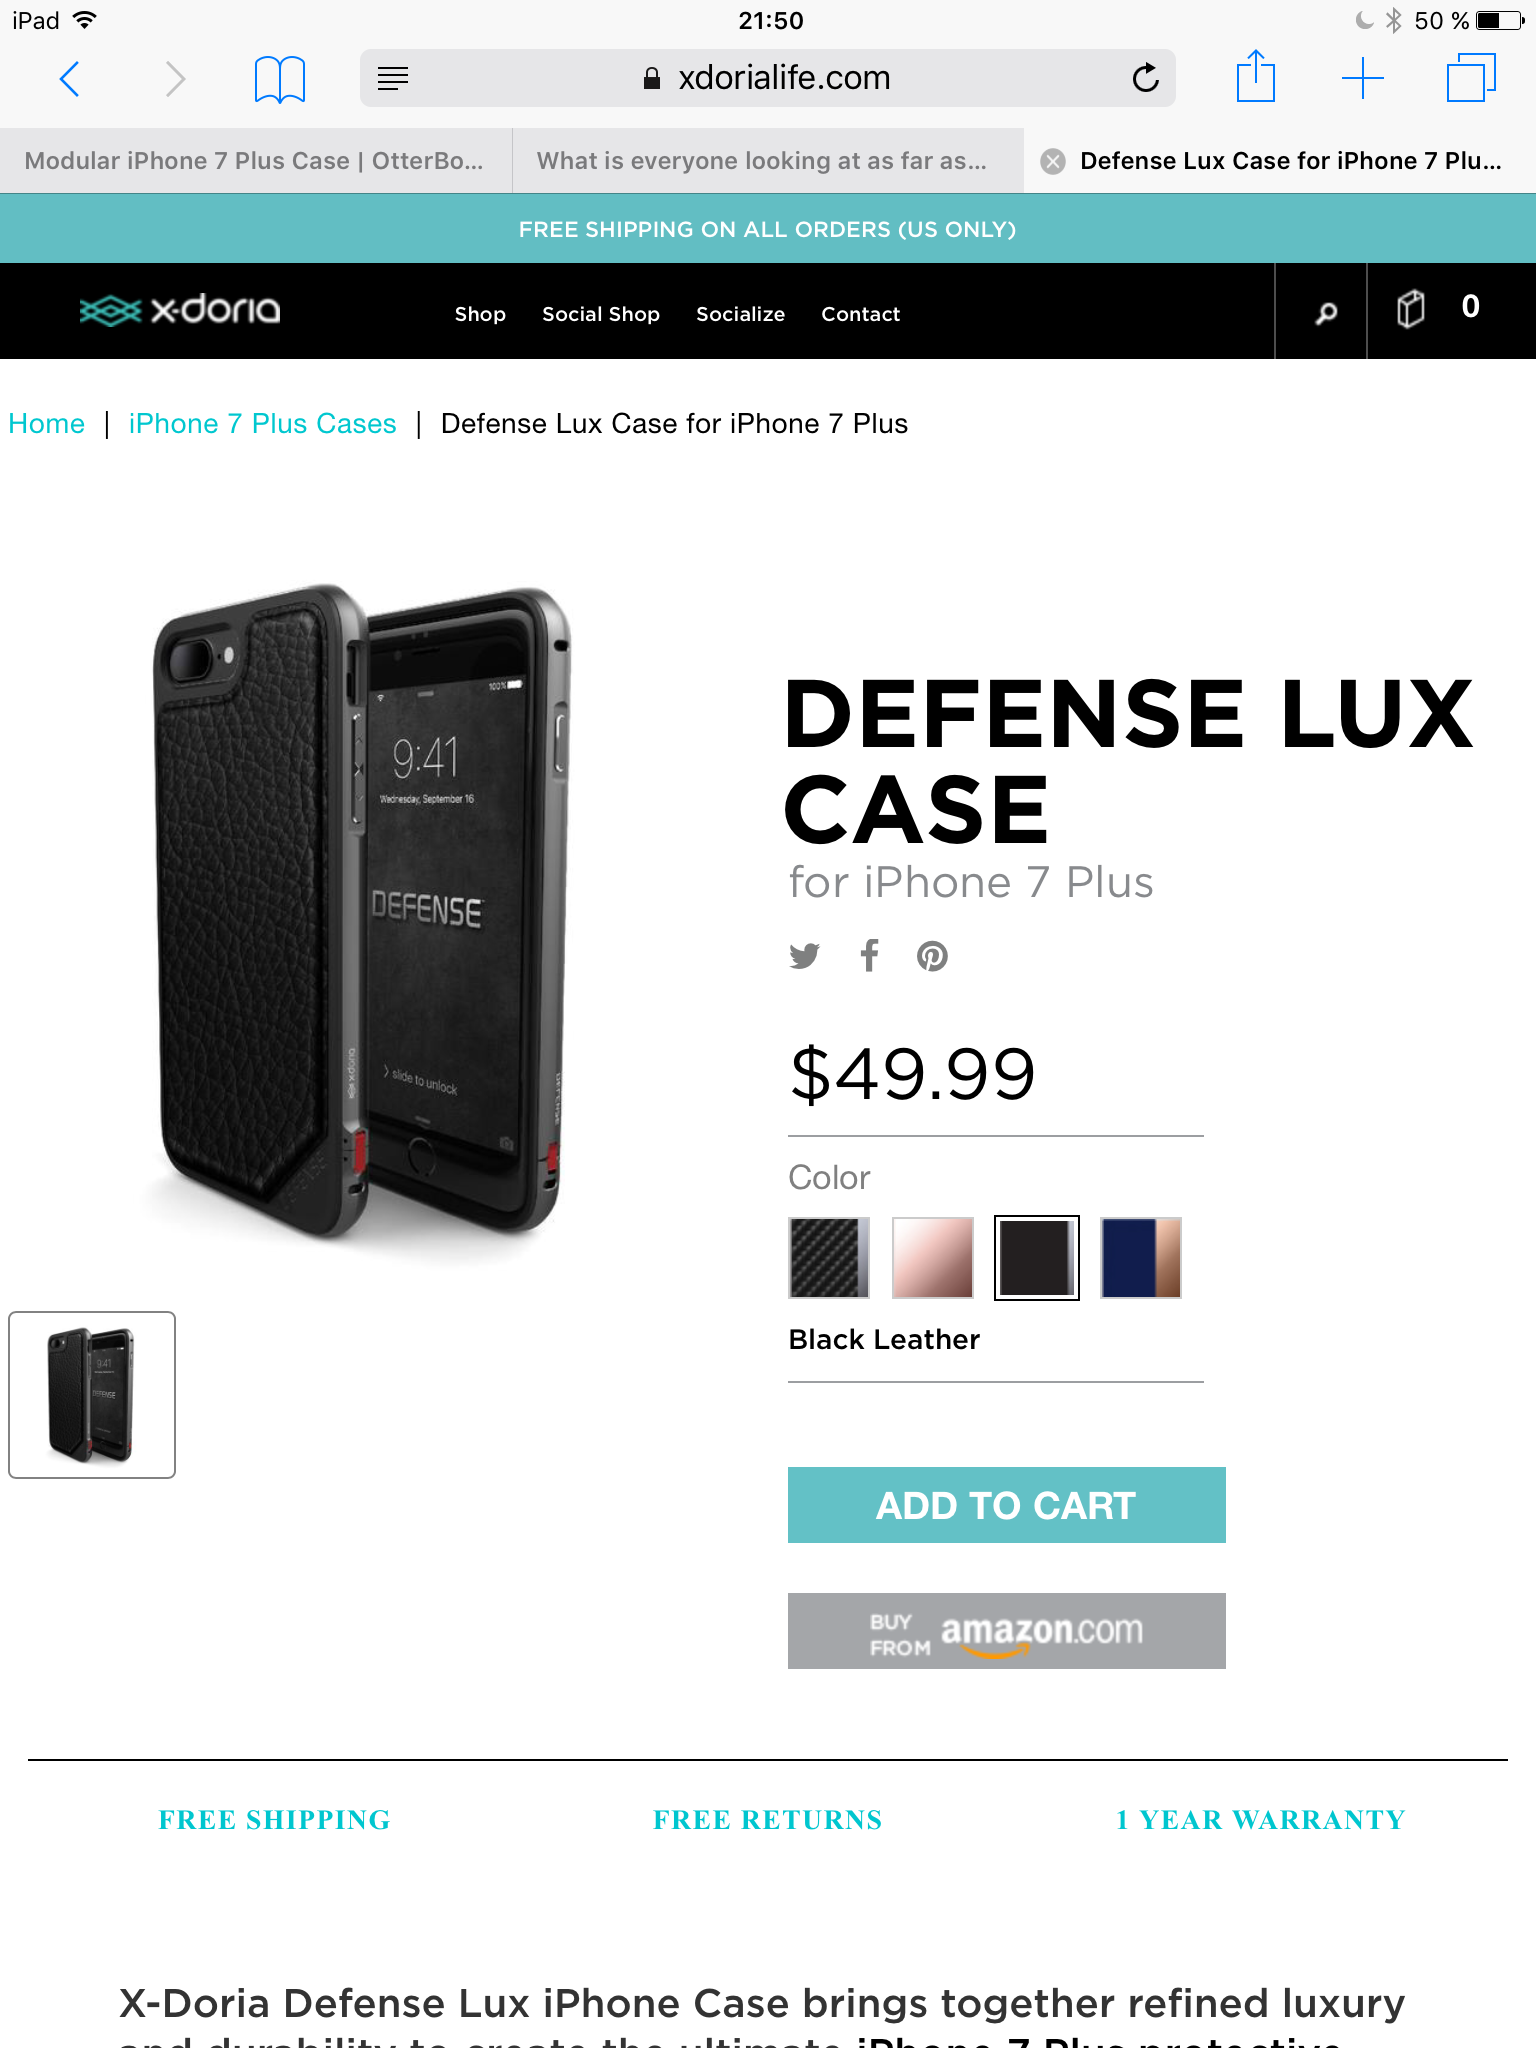The width and height of the screenshot is (1536, 2048).
Task: Show all open tabs overview icon
Action: [1471, 77]
